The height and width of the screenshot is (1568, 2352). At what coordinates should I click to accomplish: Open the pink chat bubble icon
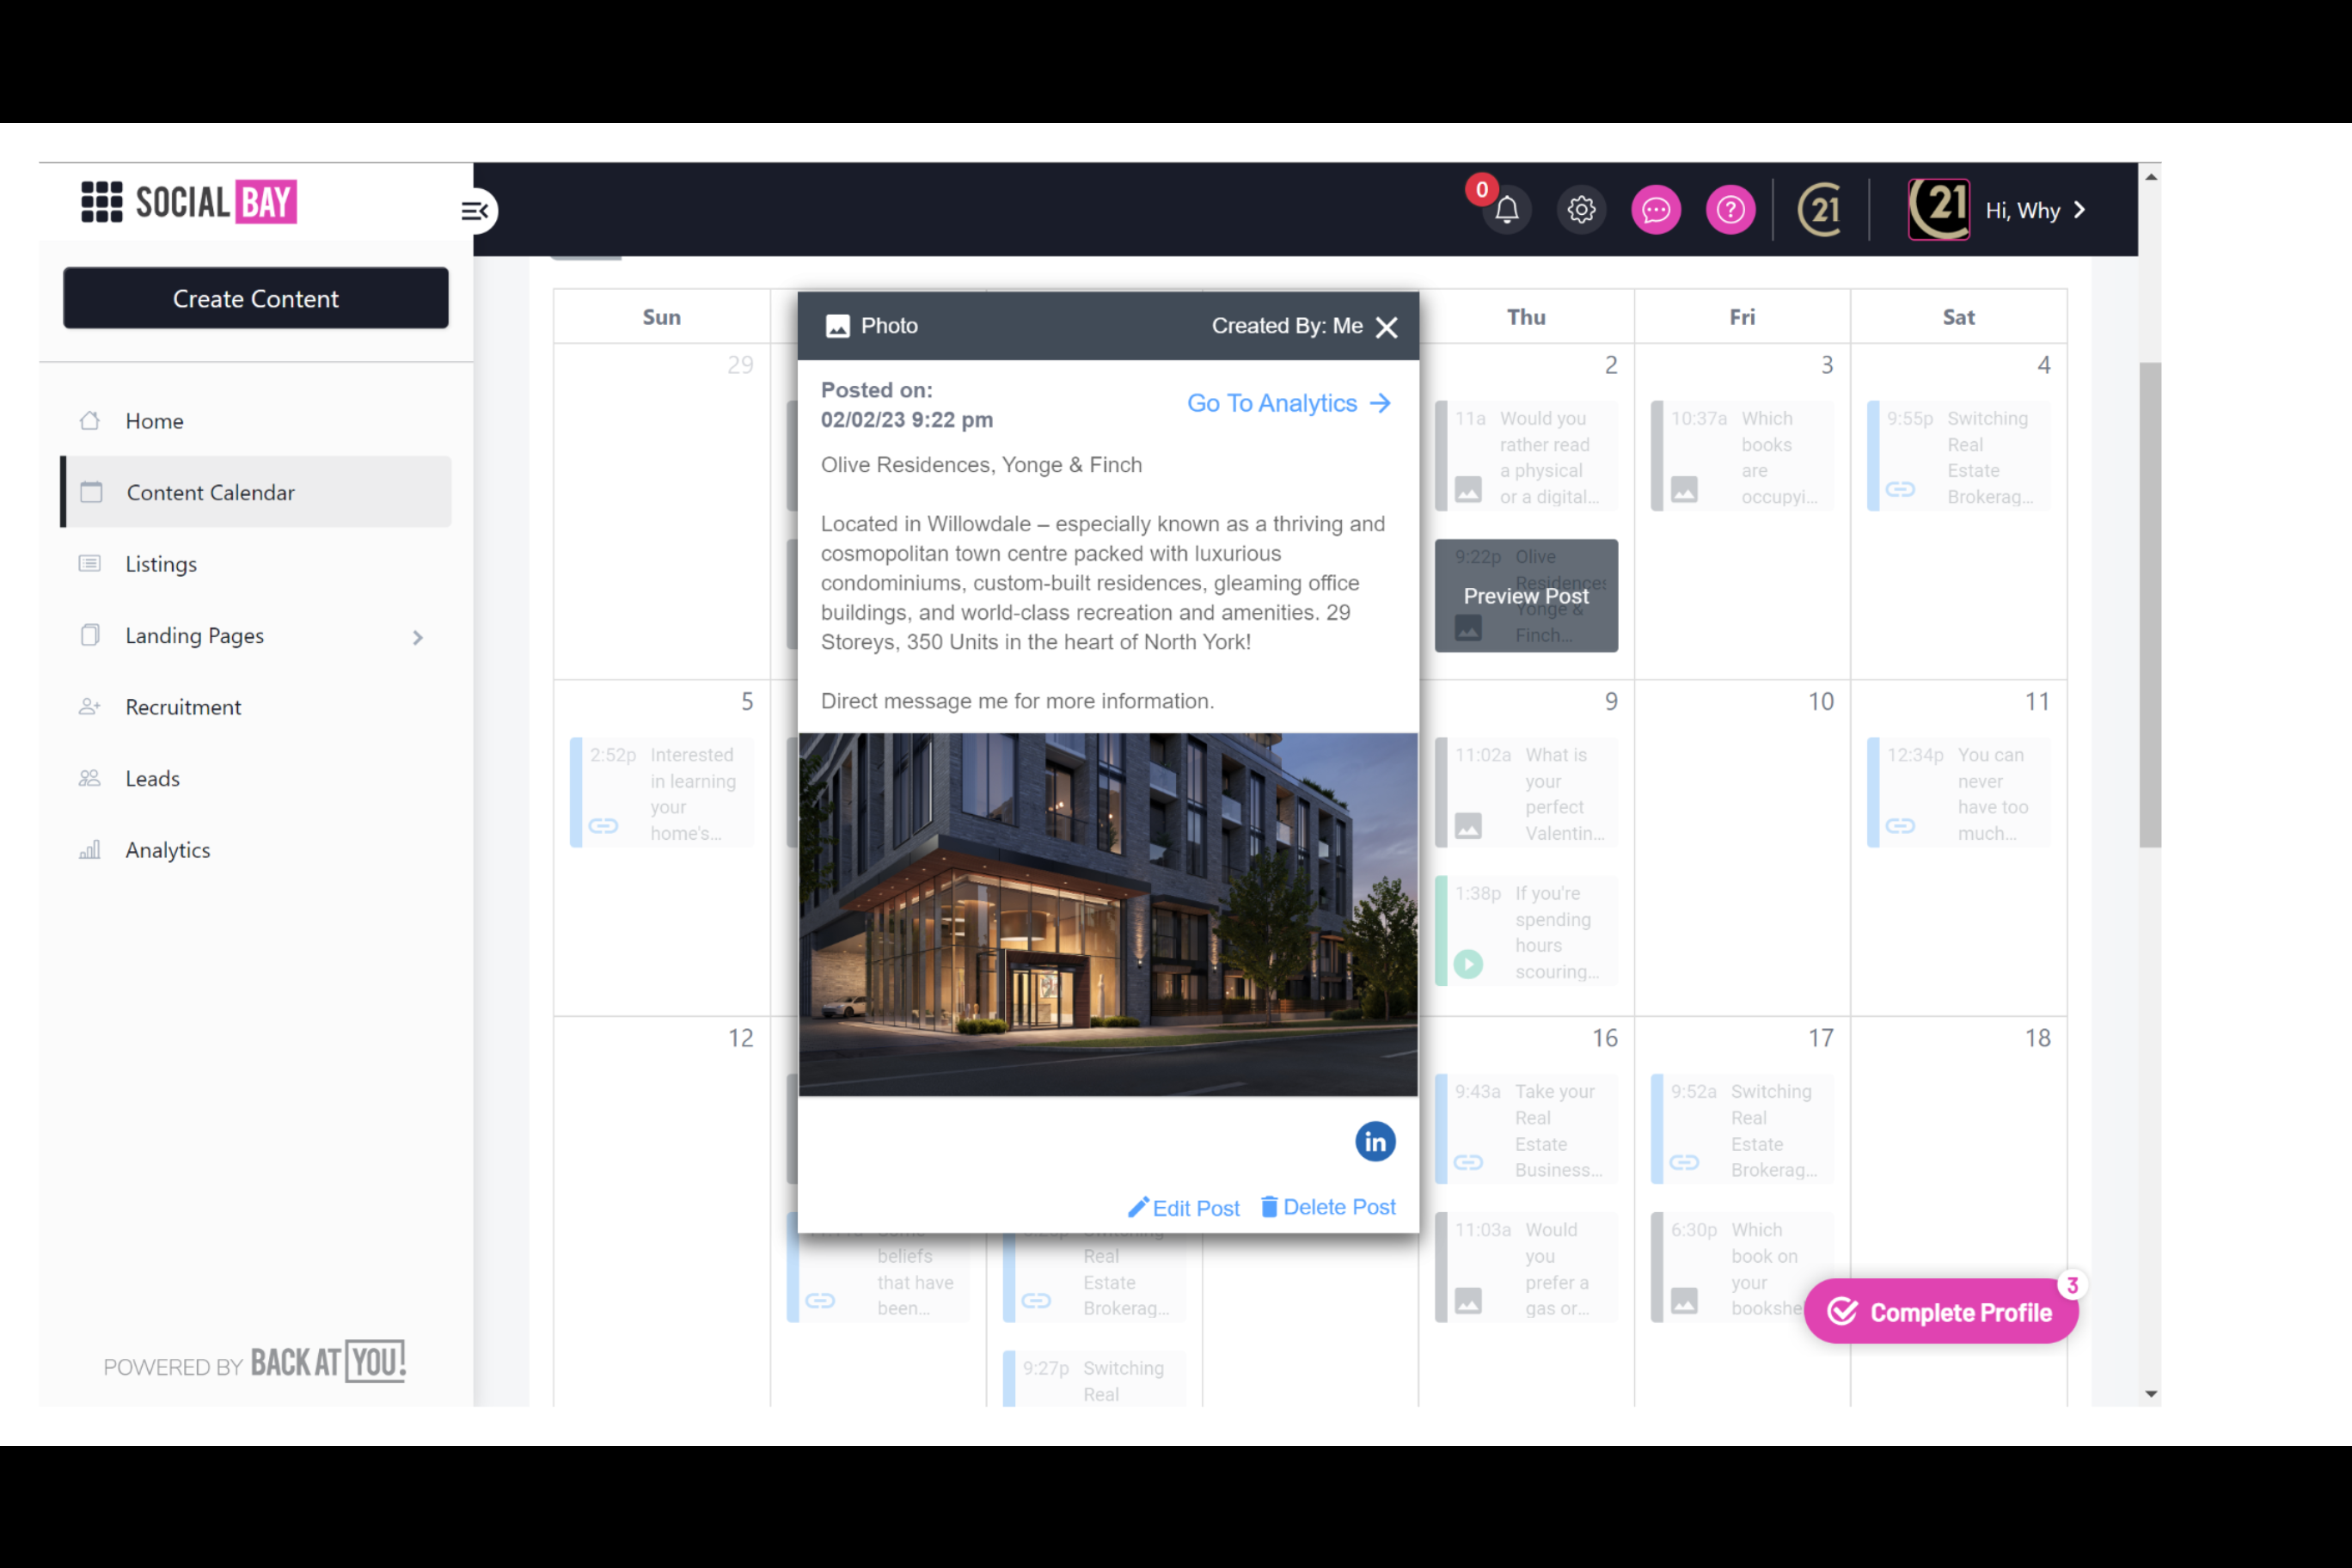(1656, 210)
